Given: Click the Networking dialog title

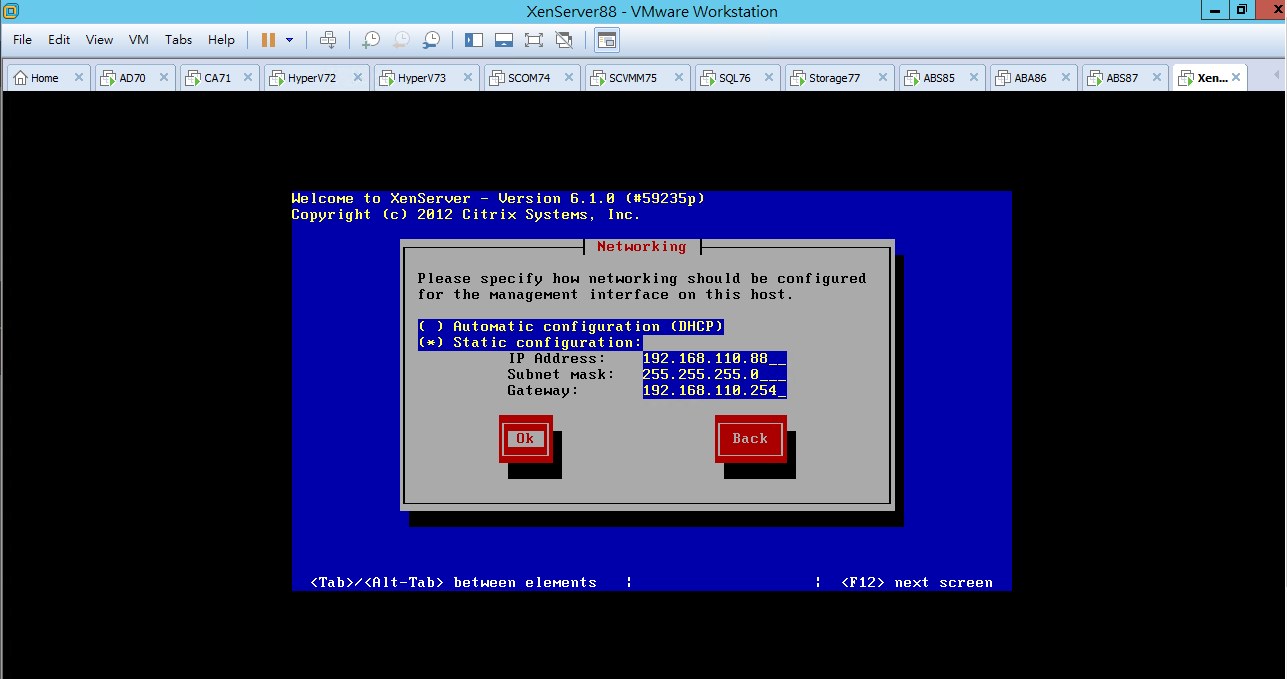Looking at the screenshot, I should click(642, 246).
